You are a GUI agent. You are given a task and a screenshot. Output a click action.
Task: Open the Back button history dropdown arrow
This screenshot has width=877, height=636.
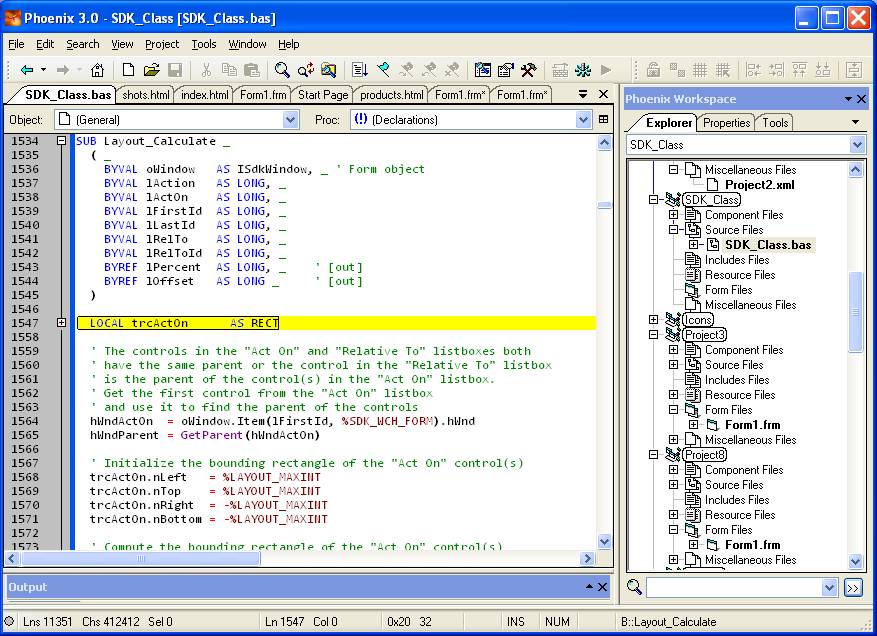[x=43, y=70]
